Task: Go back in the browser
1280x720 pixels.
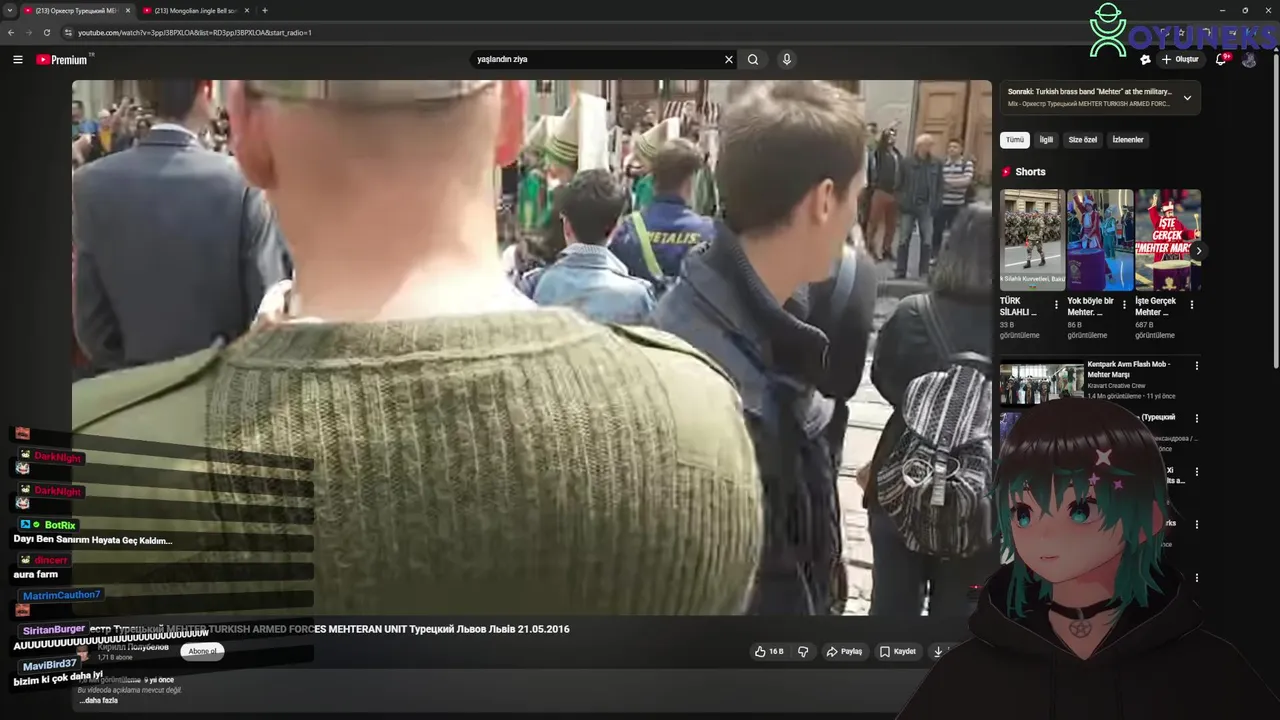Action: click(x=11, y=33)
